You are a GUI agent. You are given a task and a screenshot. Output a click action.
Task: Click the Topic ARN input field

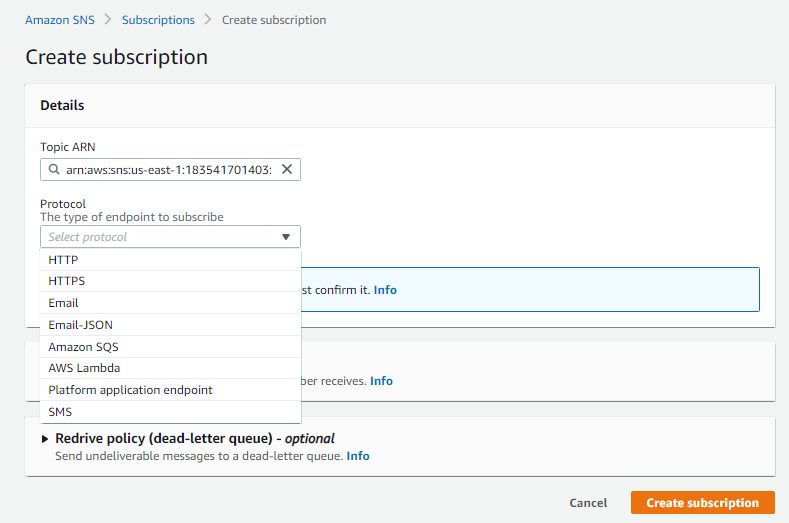pos(170,170)
